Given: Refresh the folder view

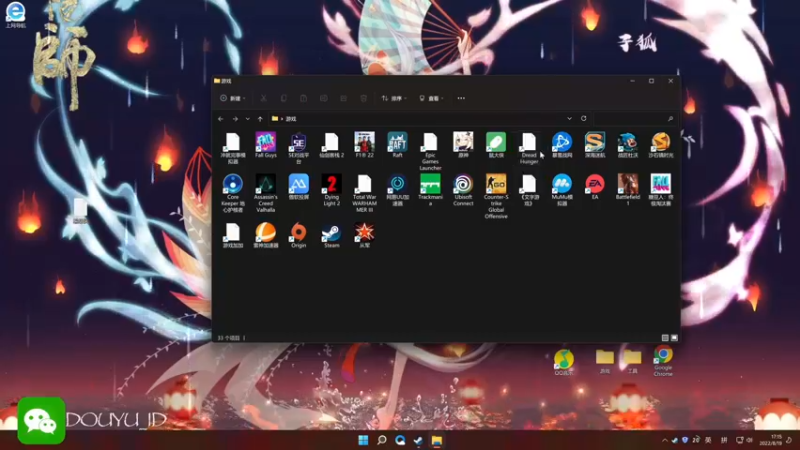Looking at the screenshot, I should click(584, 118).
